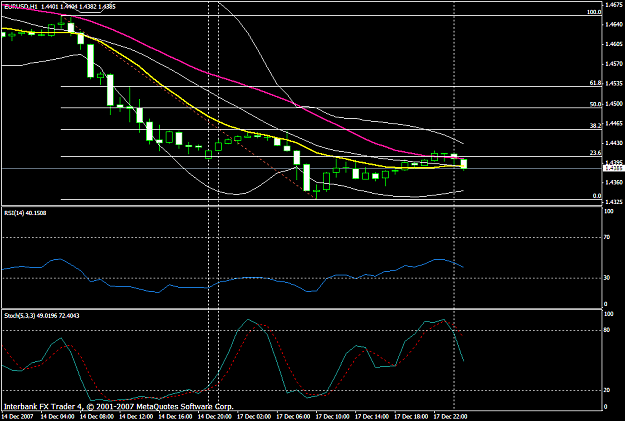Click the 1.4500 price scale value

(x=614, y=104)
